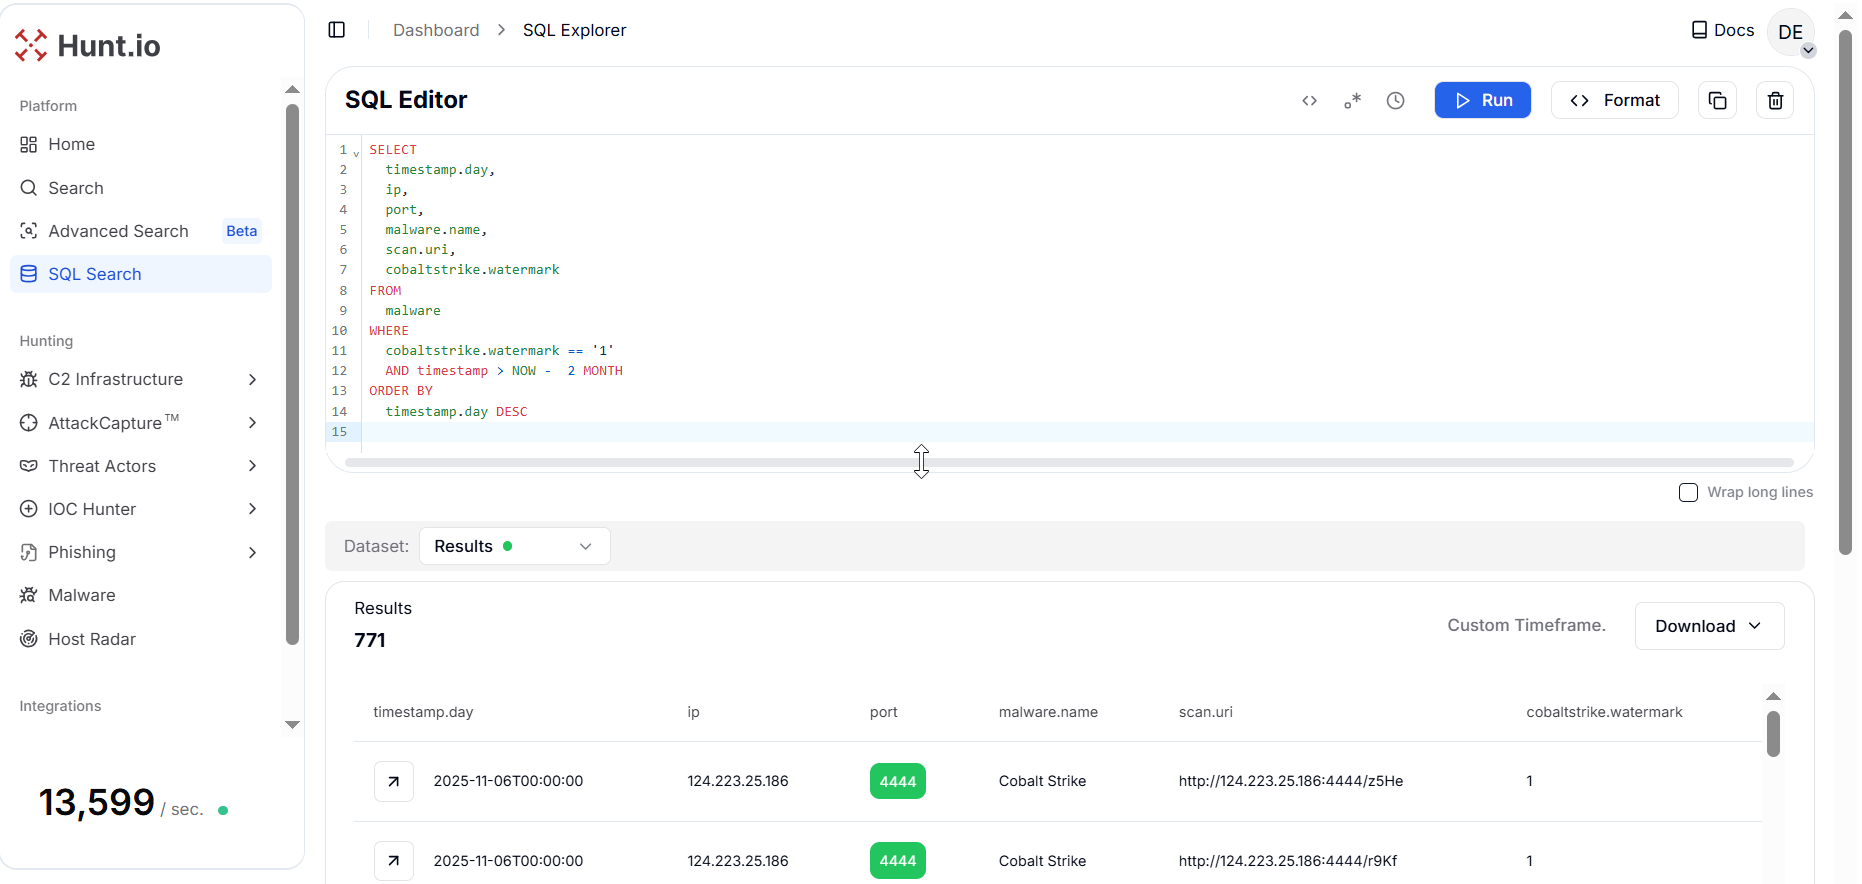Viewport: 1862px width, 884px height.
Task: Click the results table scrollbar thumb
Action: point(1773,734)
